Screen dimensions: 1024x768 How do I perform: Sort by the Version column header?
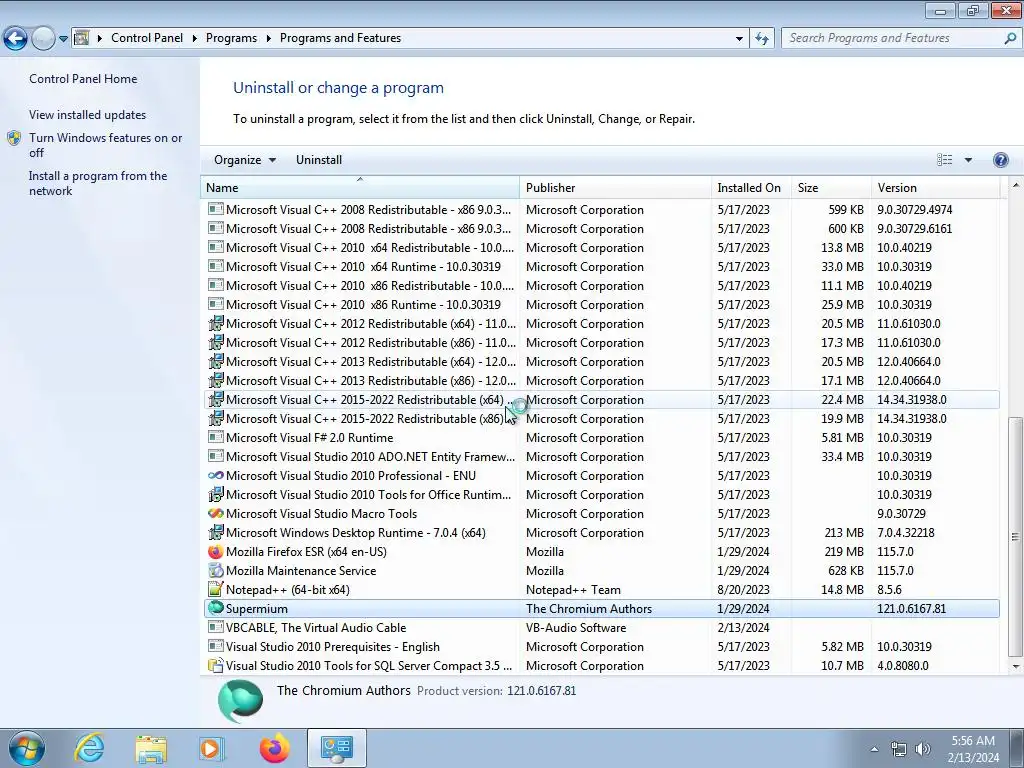935,188
